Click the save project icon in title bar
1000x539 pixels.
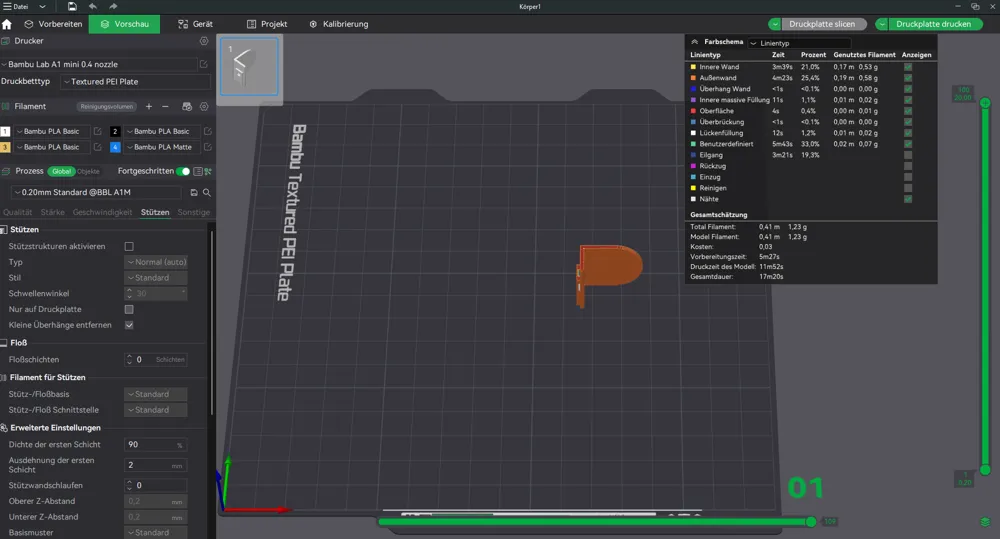pos(72,6)
